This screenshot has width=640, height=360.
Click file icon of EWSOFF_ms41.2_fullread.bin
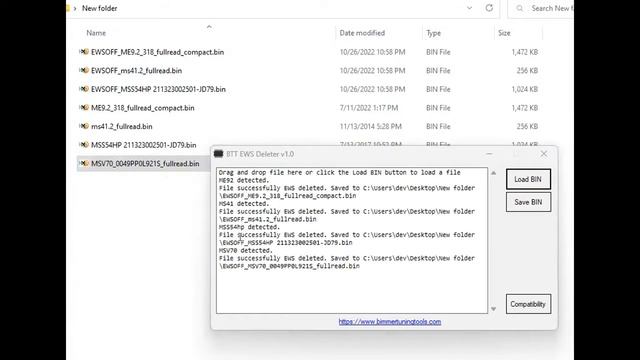pos(84,70)
